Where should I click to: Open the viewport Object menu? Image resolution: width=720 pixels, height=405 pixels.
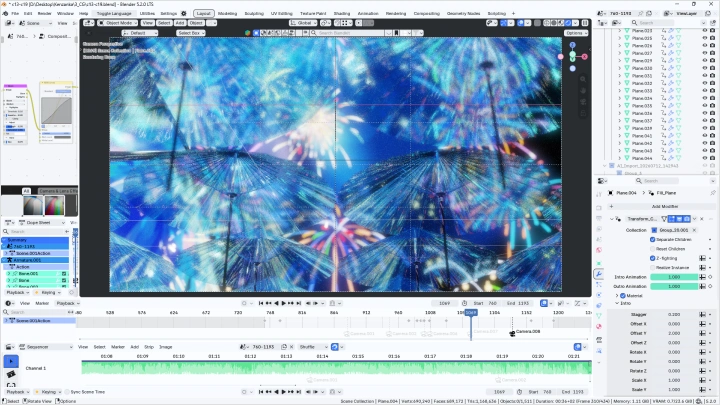(196, 22)
